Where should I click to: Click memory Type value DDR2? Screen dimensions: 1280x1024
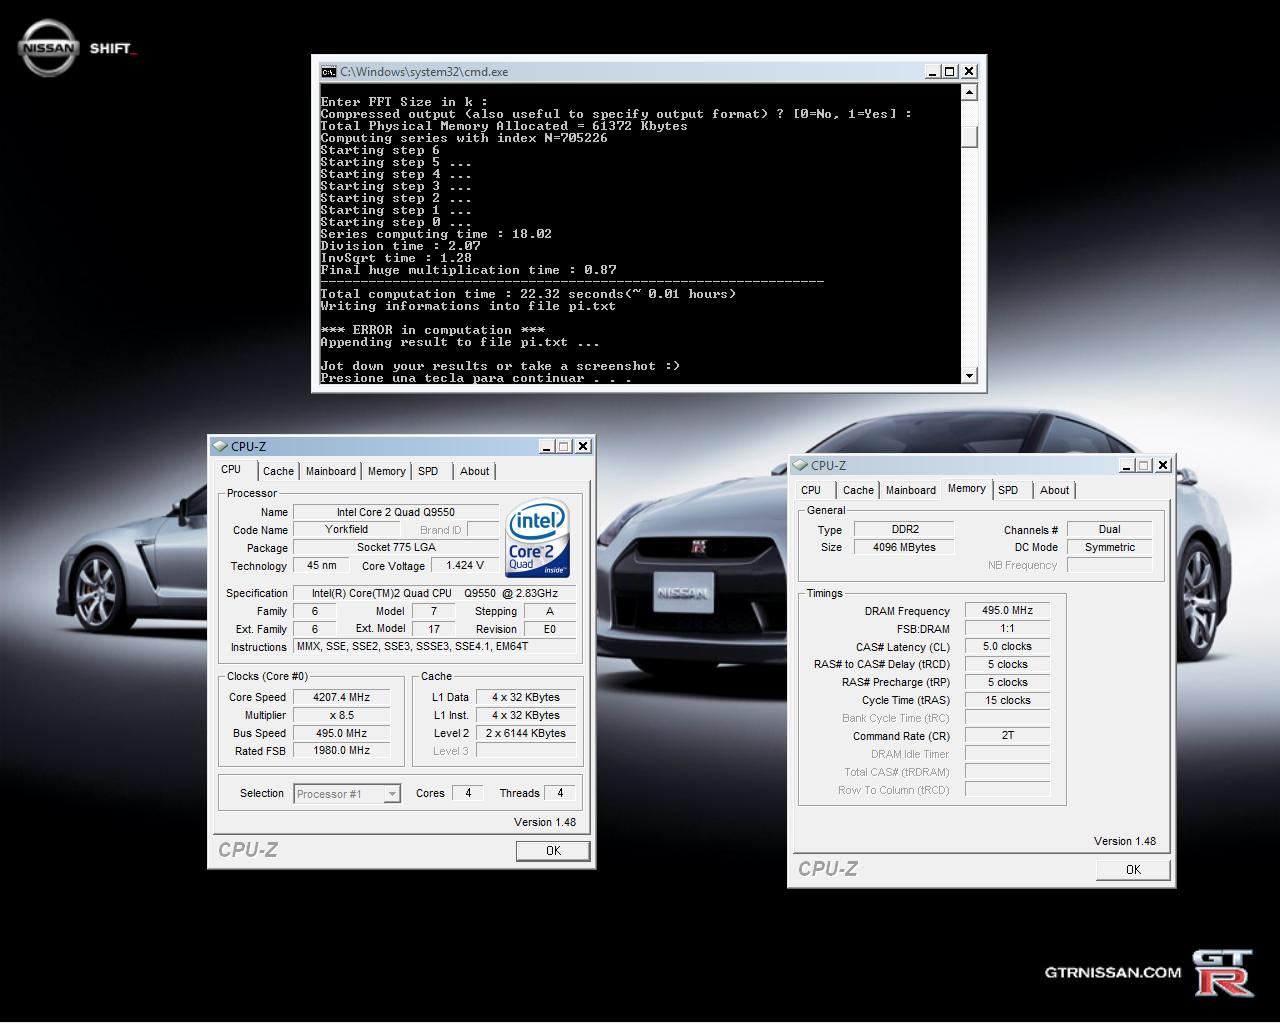click(904, 529)
